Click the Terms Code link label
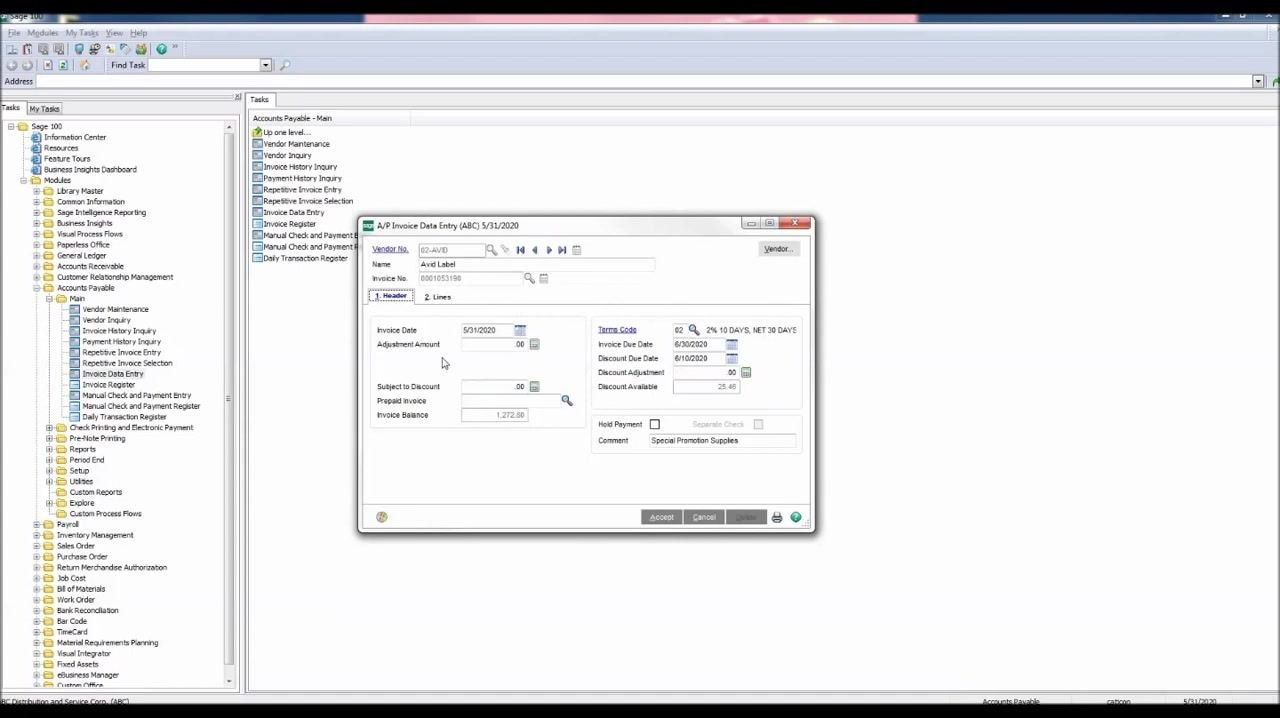This screenshot has width=1280, height=718. 617,330
